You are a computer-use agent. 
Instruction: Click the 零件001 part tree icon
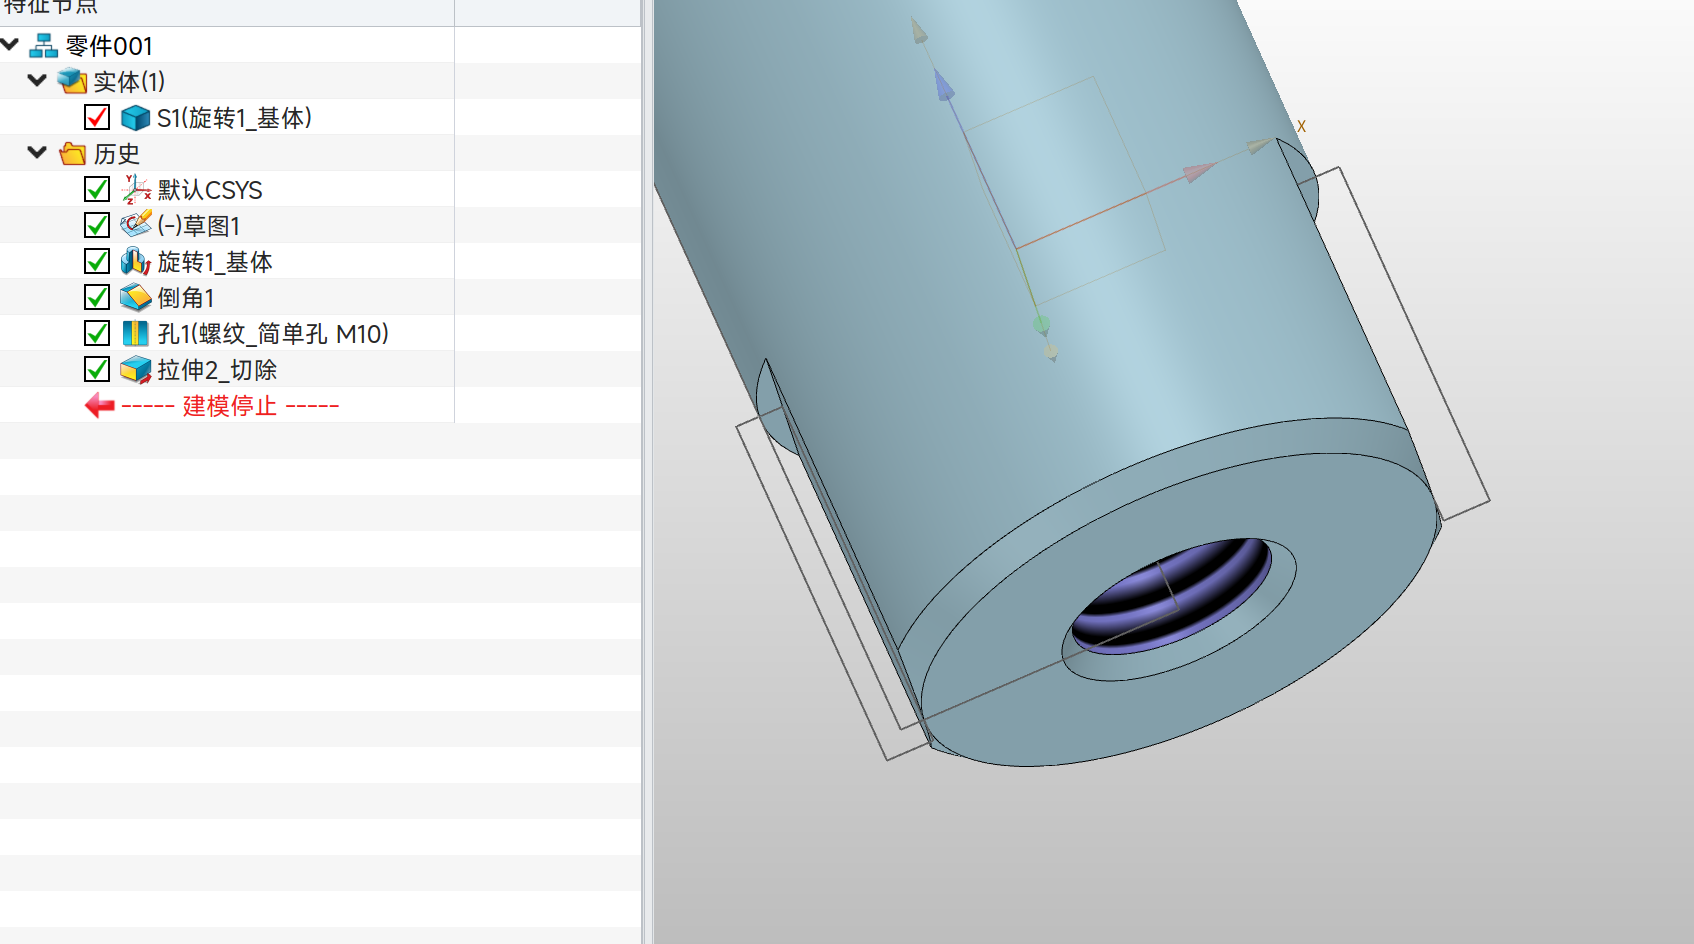[43, 46]
